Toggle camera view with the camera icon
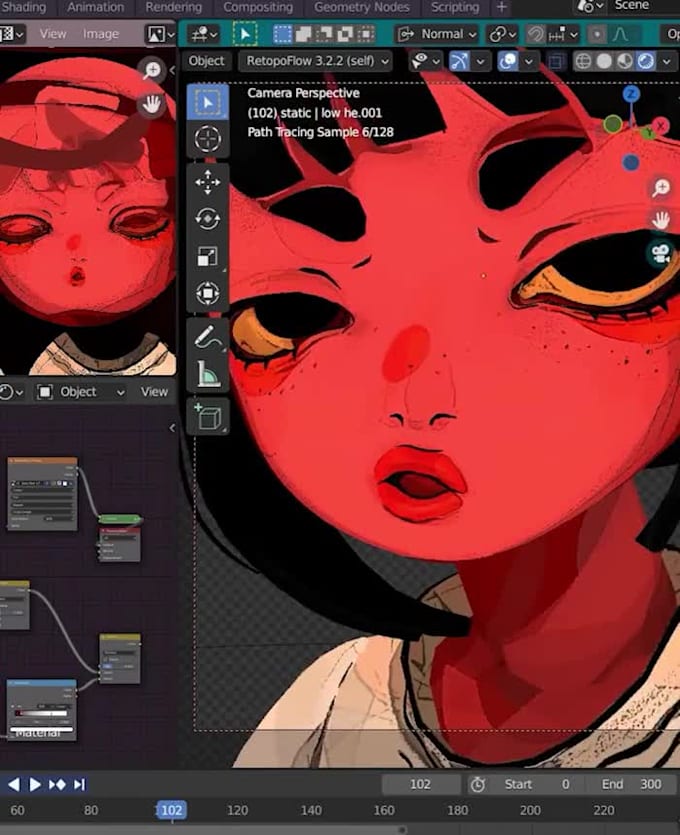Viewport: 680px width, 835px height. point(661,252)
